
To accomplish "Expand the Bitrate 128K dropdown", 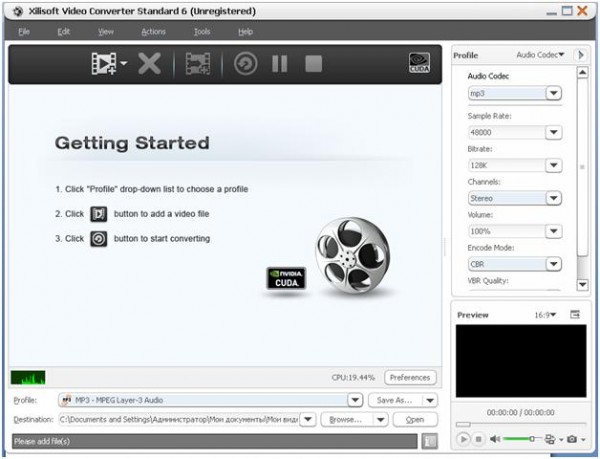I will [x=553, y=165].
